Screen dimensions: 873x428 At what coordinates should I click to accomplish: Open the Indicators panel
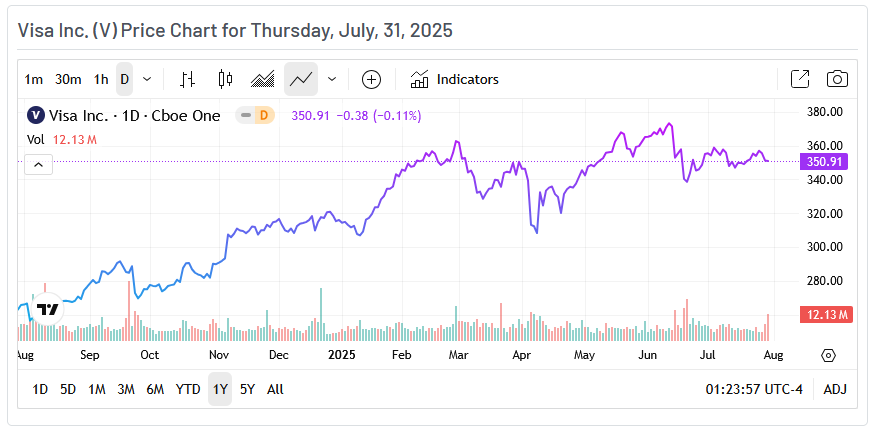[x=454, y=79]
